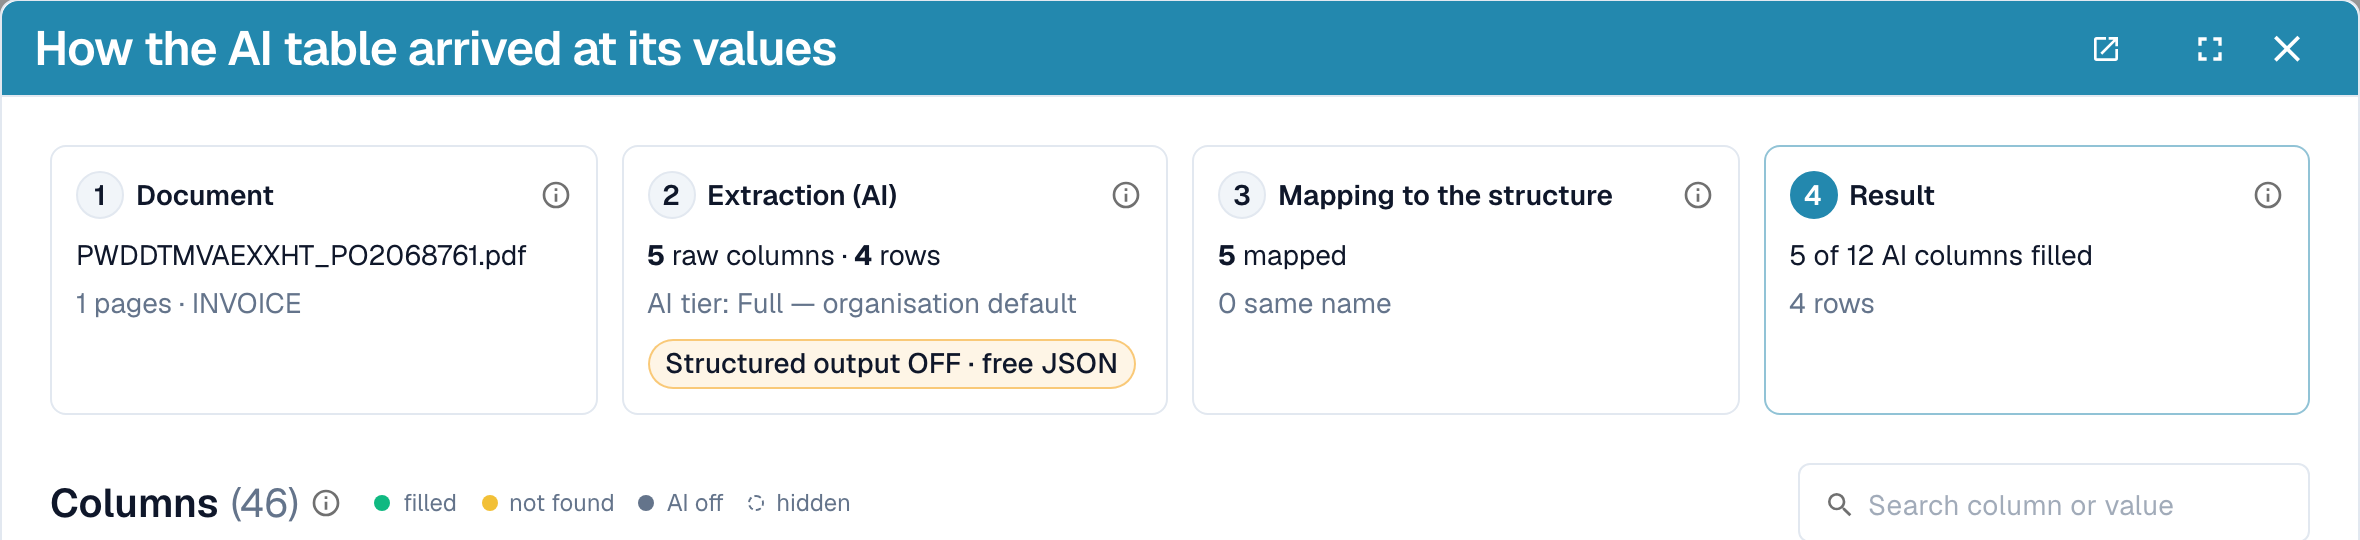
Task: Click the search magnifier icon
Action: (x=1839, y=505)
